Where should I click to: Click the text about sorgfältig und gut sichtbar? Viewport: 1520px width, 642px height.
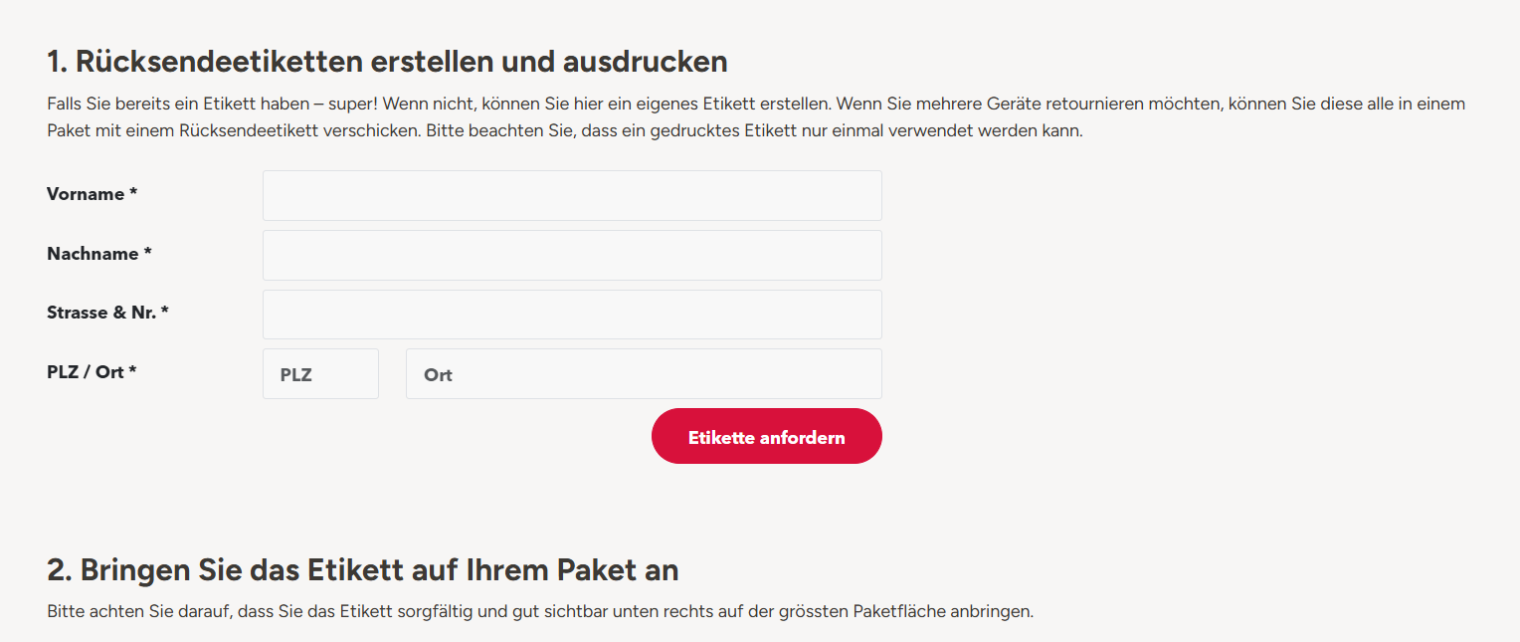pos(540,611)
